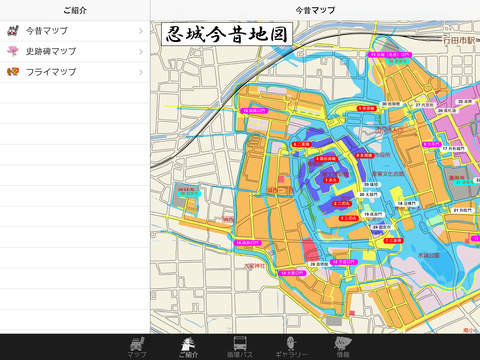The height and width of the screenshot is (360, 480).
Task: Expand the 史跡碑マップ row chevron
Action: point(141,52)
